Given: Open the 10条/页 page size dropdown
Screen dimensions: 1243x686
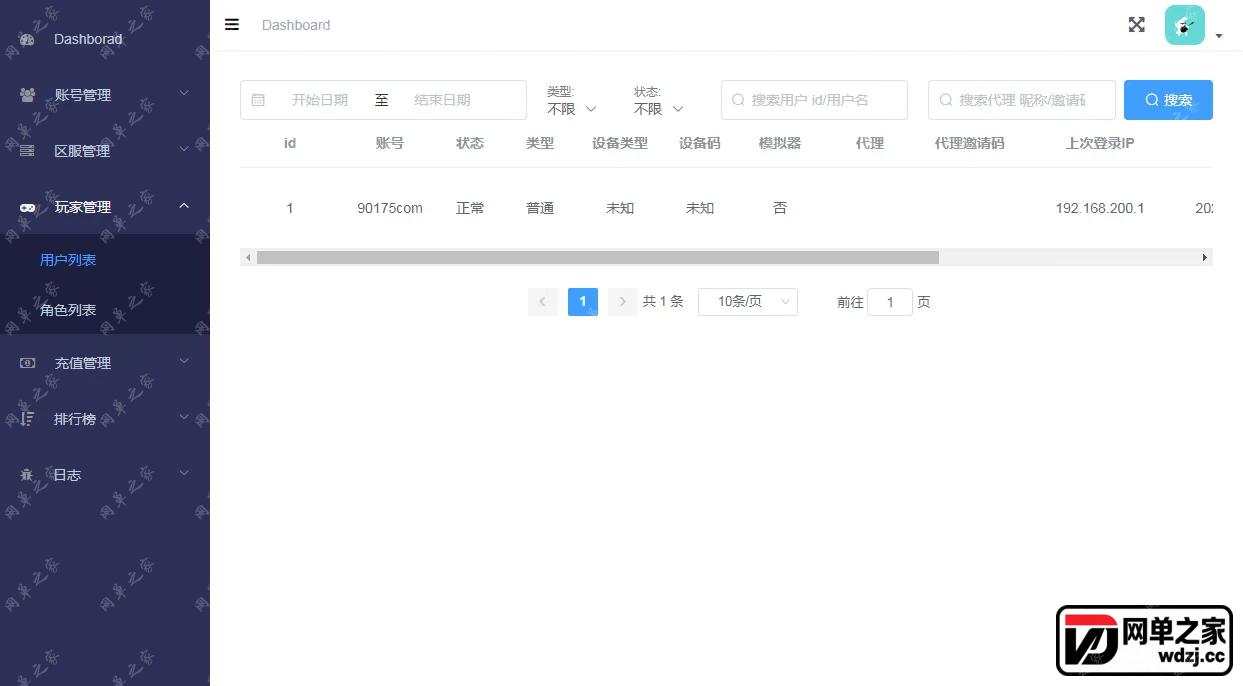Looking at the screenshot, I should (x=748, y=301).
